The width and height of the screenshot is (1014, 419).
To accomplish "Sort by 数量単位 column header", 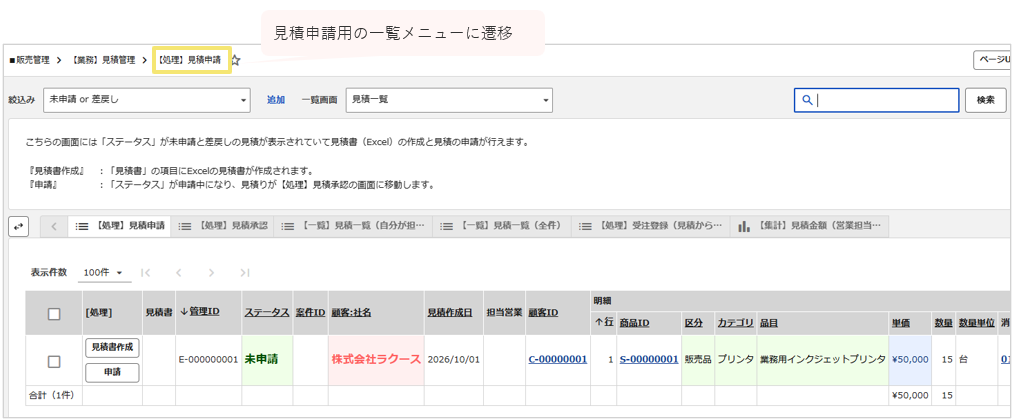I will (976, 323).
